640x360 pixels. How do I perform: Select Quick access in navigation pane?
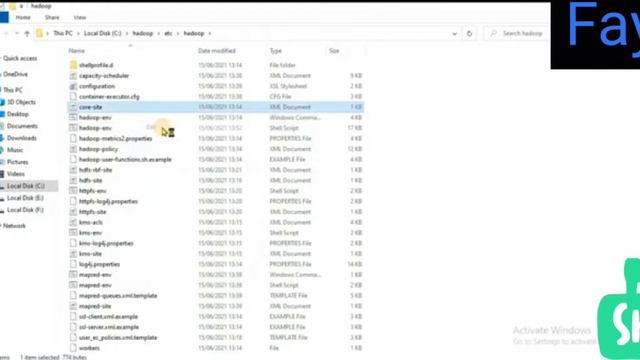tap(20, 58)
